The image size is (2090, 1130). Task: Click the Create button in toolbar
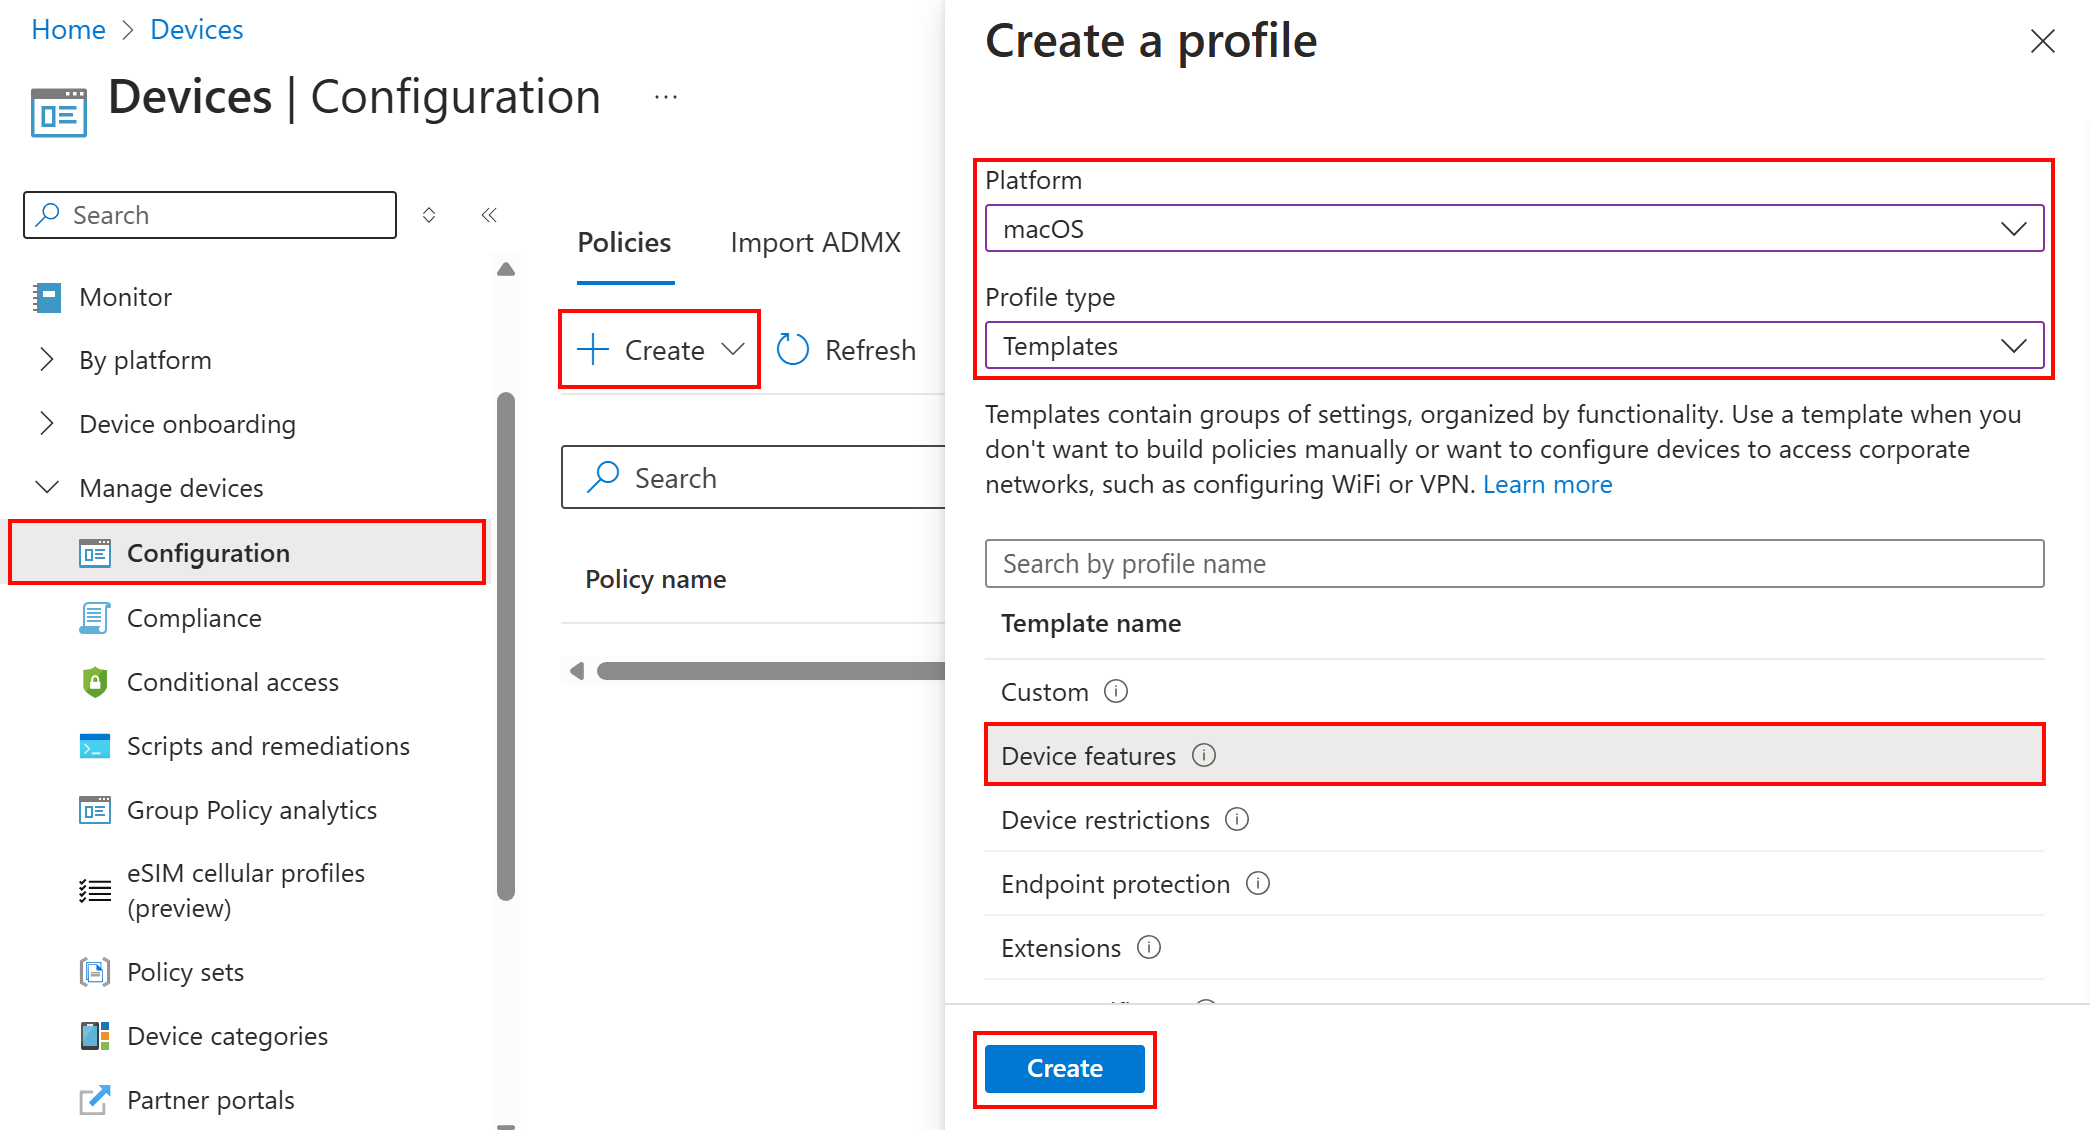pos(661,351)
